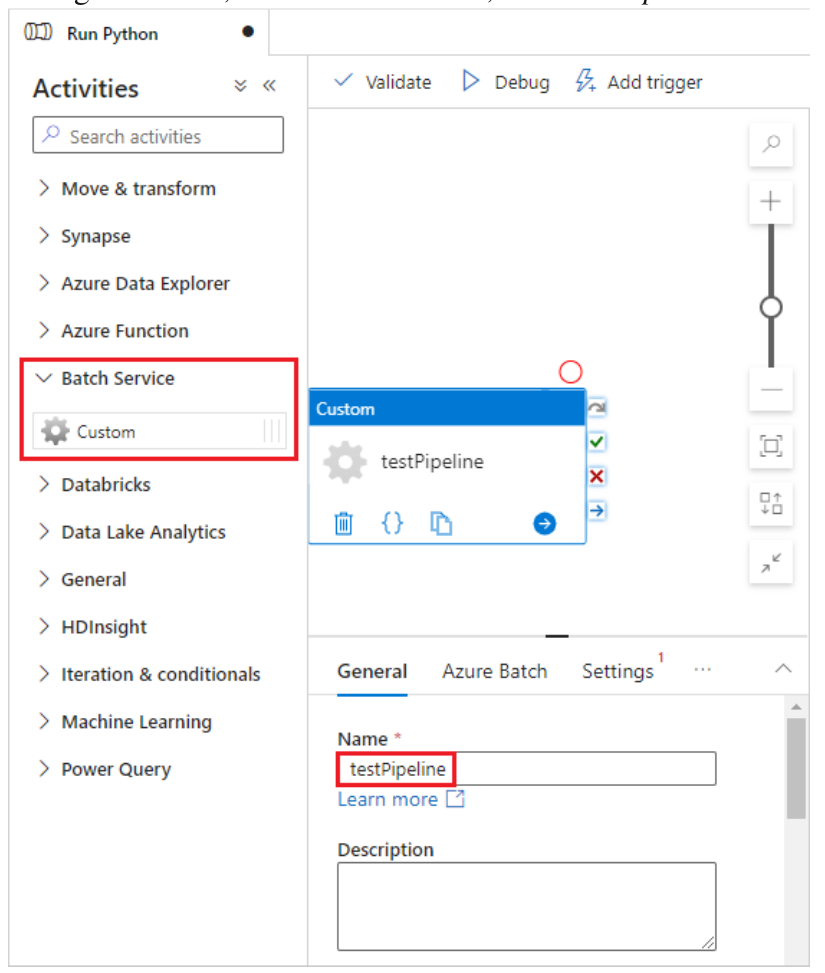The width and height of the screenshot is (825, 973).
Task: Click the canvas search magnifier icon
Action: pyautogui.click(x=771, y=144)
